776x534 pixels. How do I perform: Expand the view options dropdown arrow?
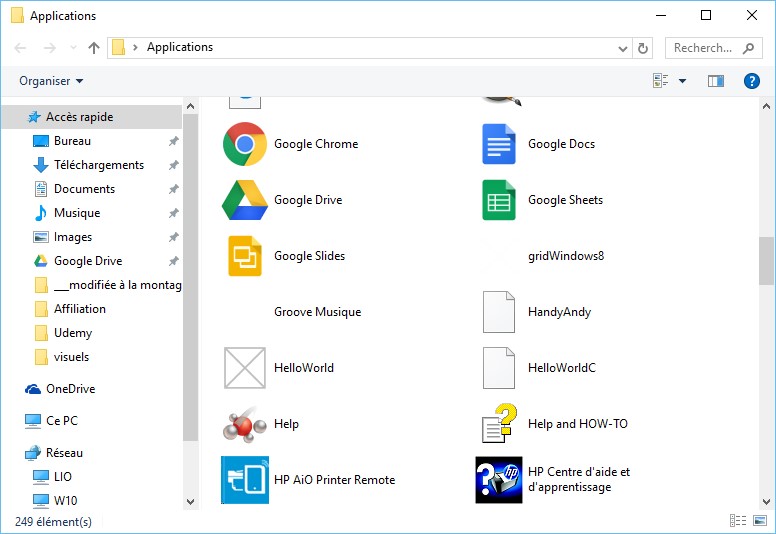coord(683,81)
